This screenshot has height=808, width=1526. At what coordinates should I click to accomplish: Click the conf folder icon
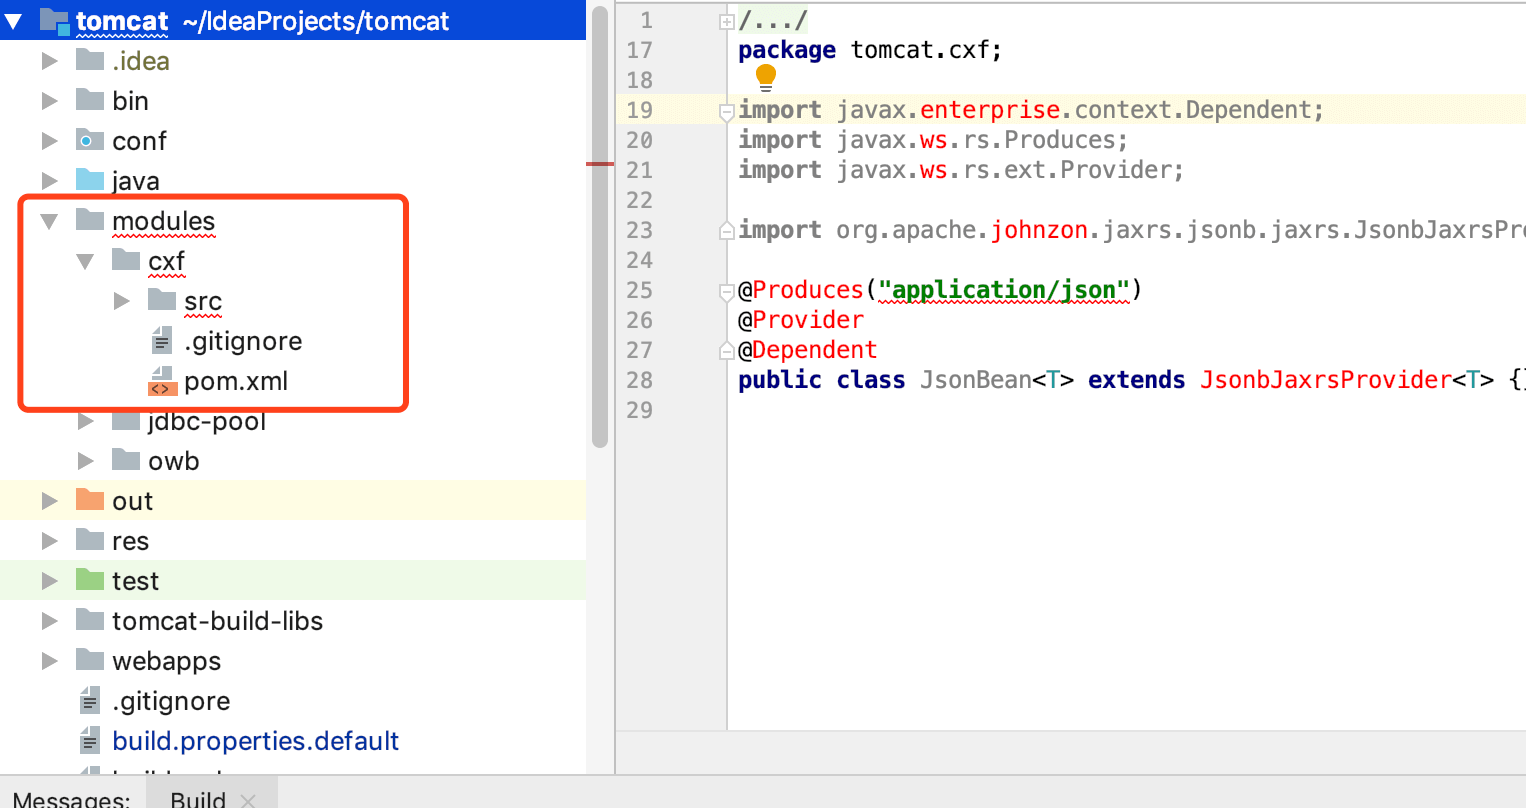(x=90, y=140)
